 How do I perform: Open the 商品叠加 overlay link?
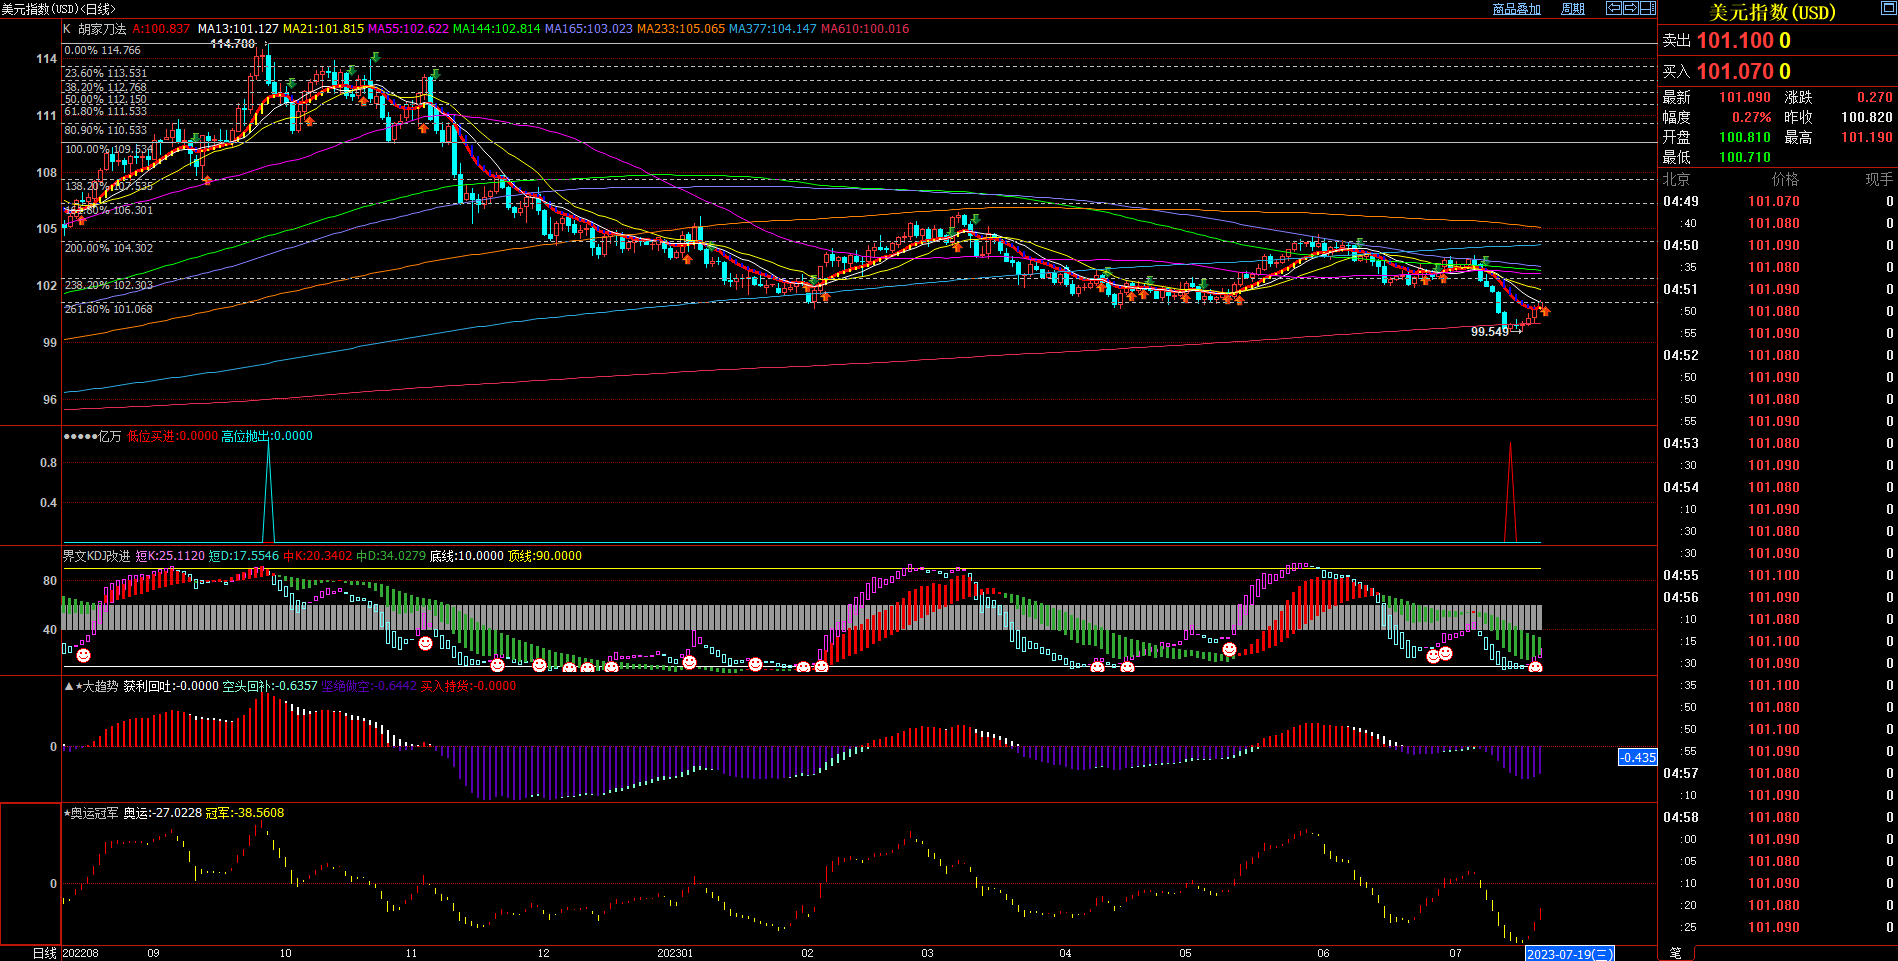point(1516,9)
